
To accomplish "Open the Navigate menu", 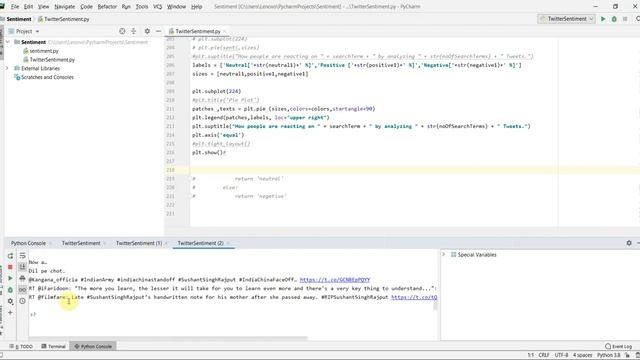I will (64, 7).
